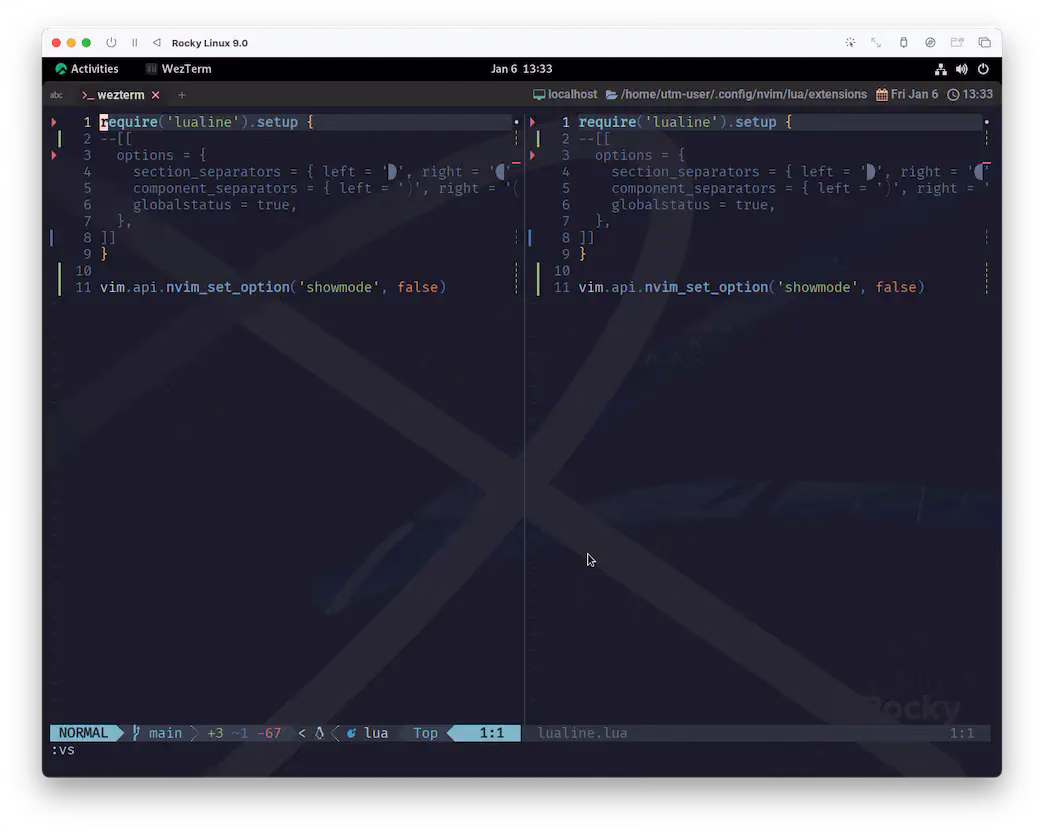Click the abc indicator left of wezterm tab

pos(57,95)
